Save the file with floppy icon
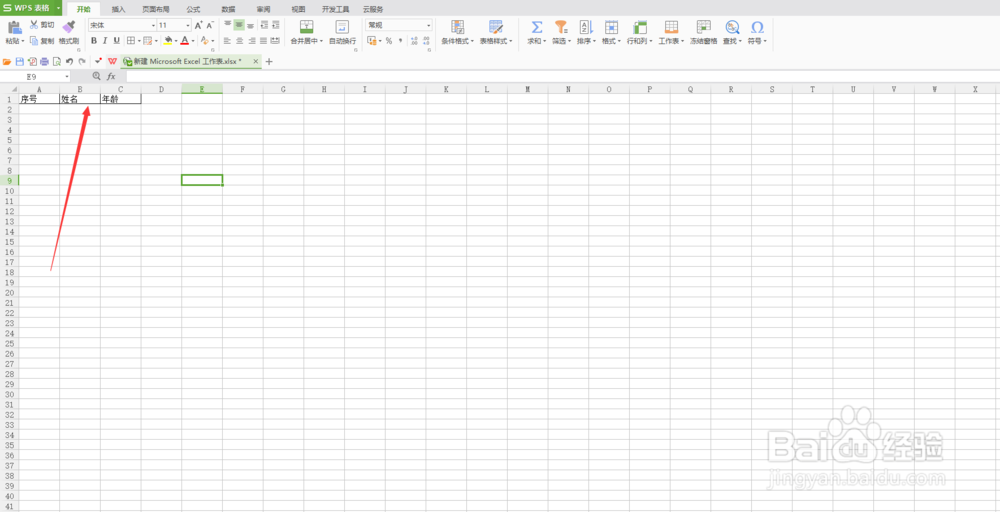Image resolution: width=1000 pixels, height=512 pixels. click(x=19, y=62)
